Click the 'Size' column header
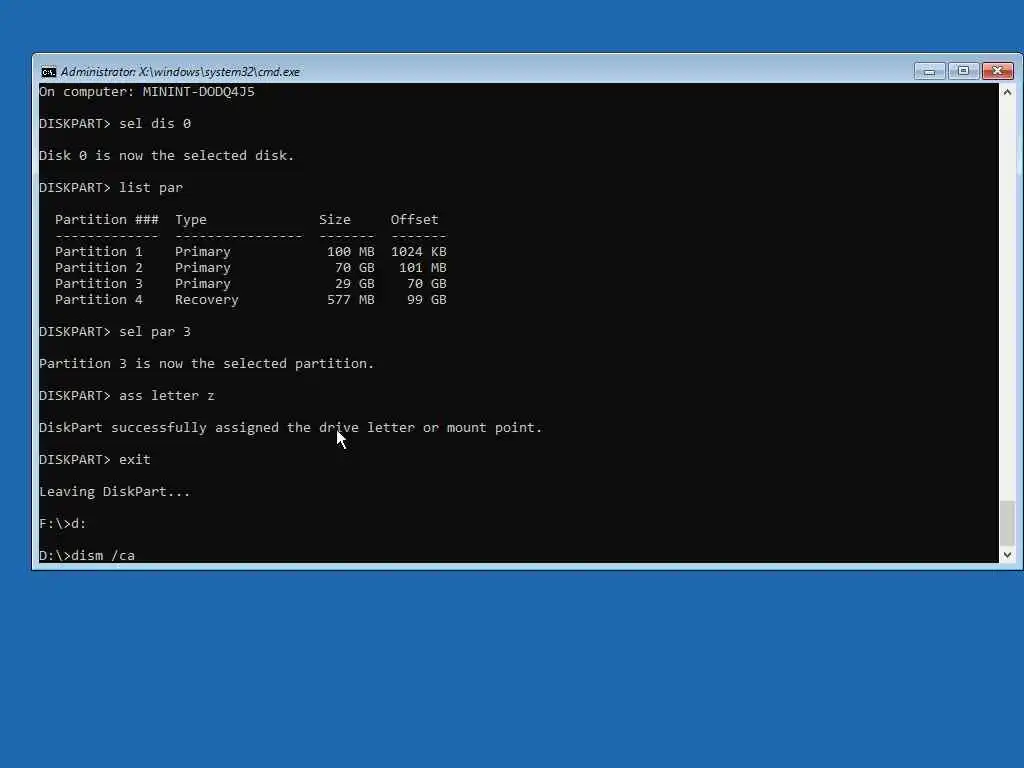This screenshot has width=1024, height=768. tap(334, 219)
